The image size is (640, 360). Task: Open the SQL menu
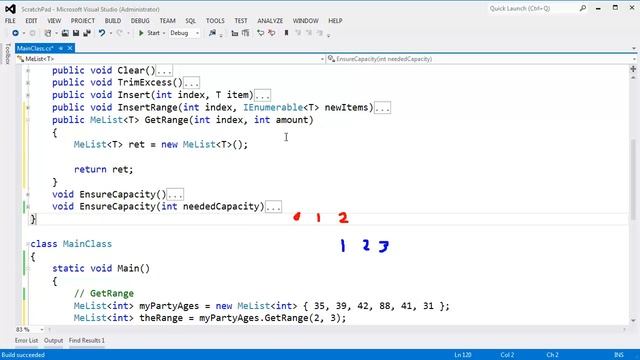[x=191, y=21]
